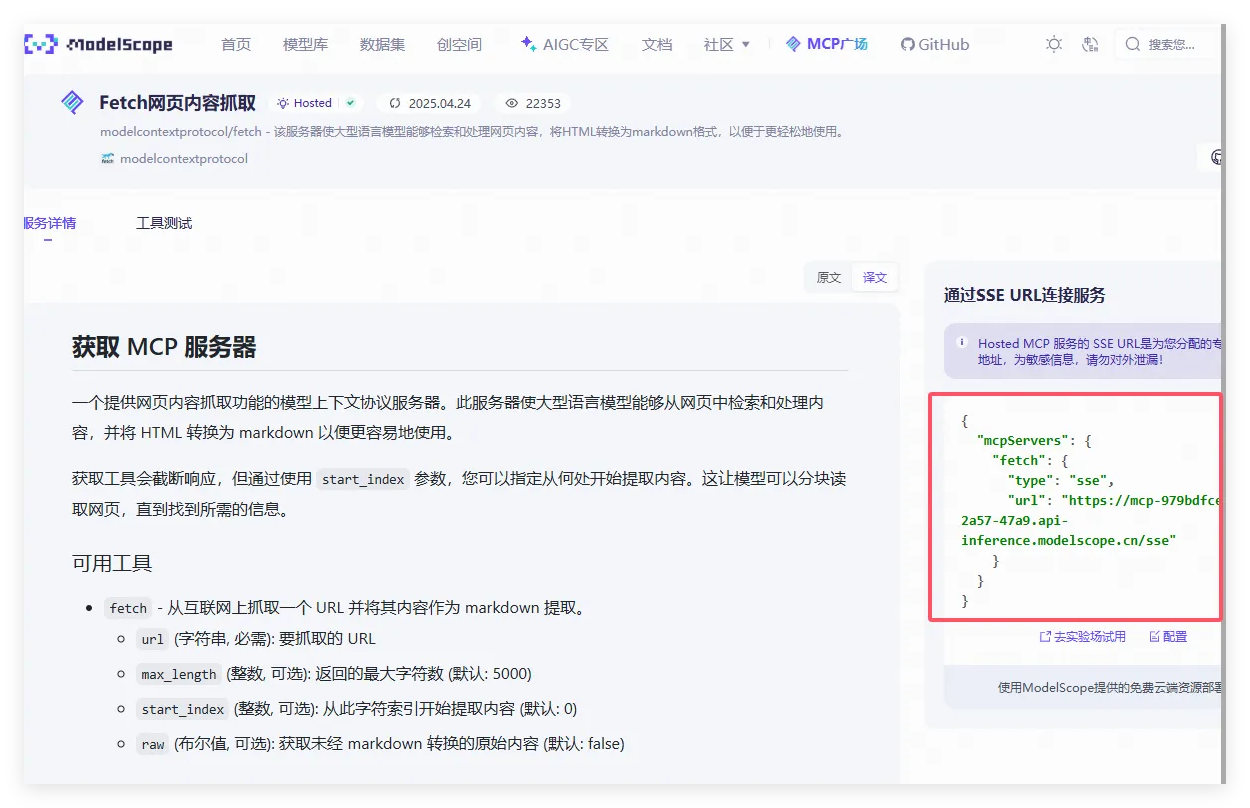Click the view count eye icon

point(512,103)
